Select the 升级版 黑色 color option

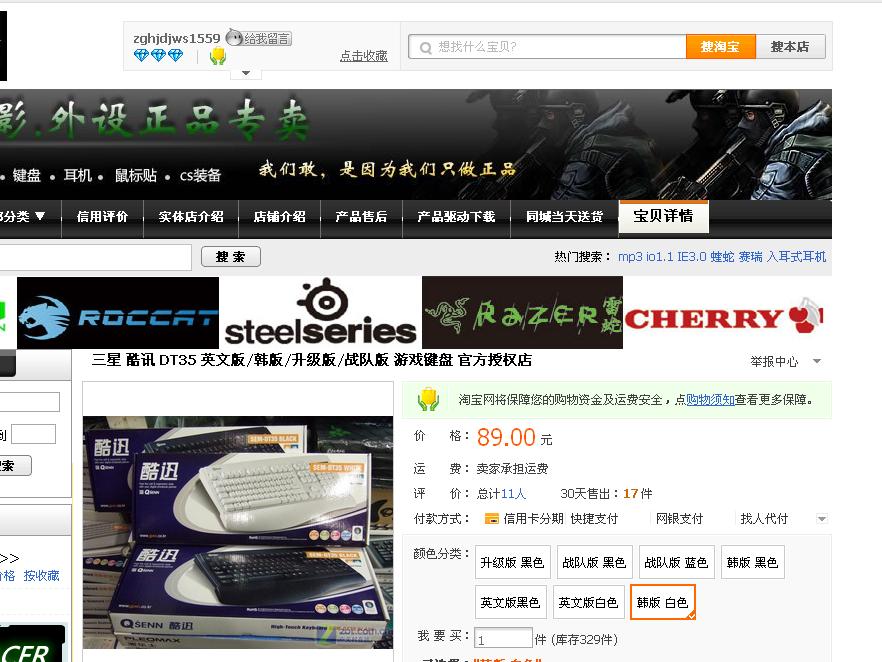(512, 562)
